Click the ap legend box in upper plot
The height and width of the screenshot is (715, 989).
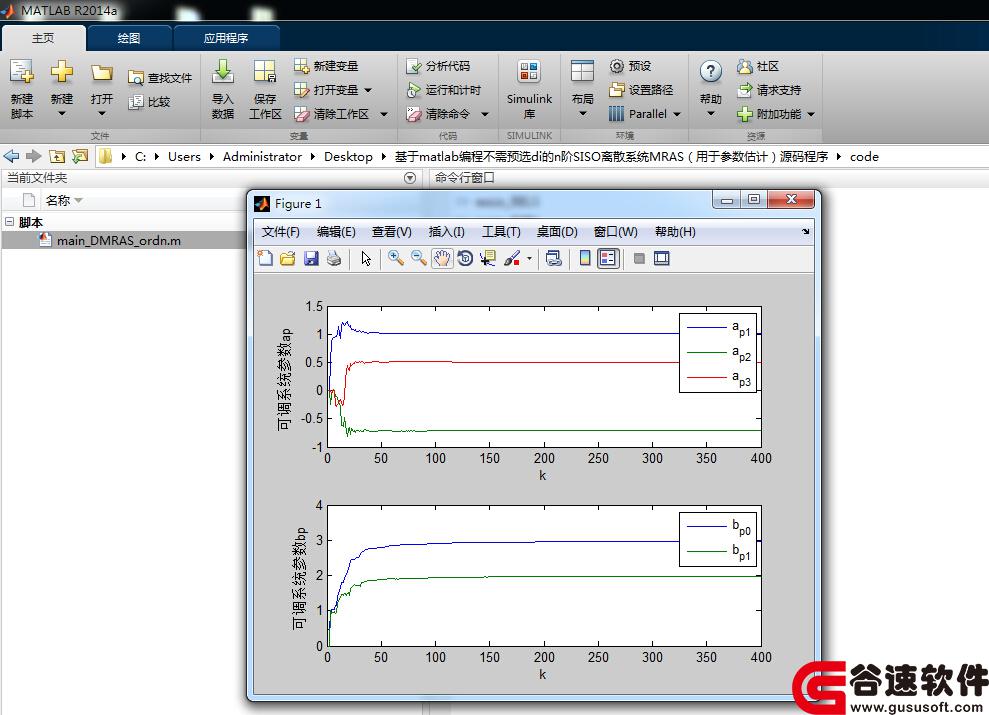click(718, 353)
